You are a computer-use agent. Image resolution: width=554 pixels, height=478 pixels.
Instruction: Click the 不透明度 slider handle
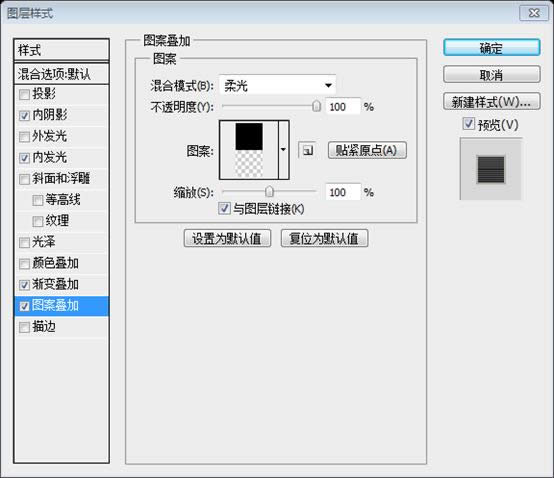click(316, 106)
